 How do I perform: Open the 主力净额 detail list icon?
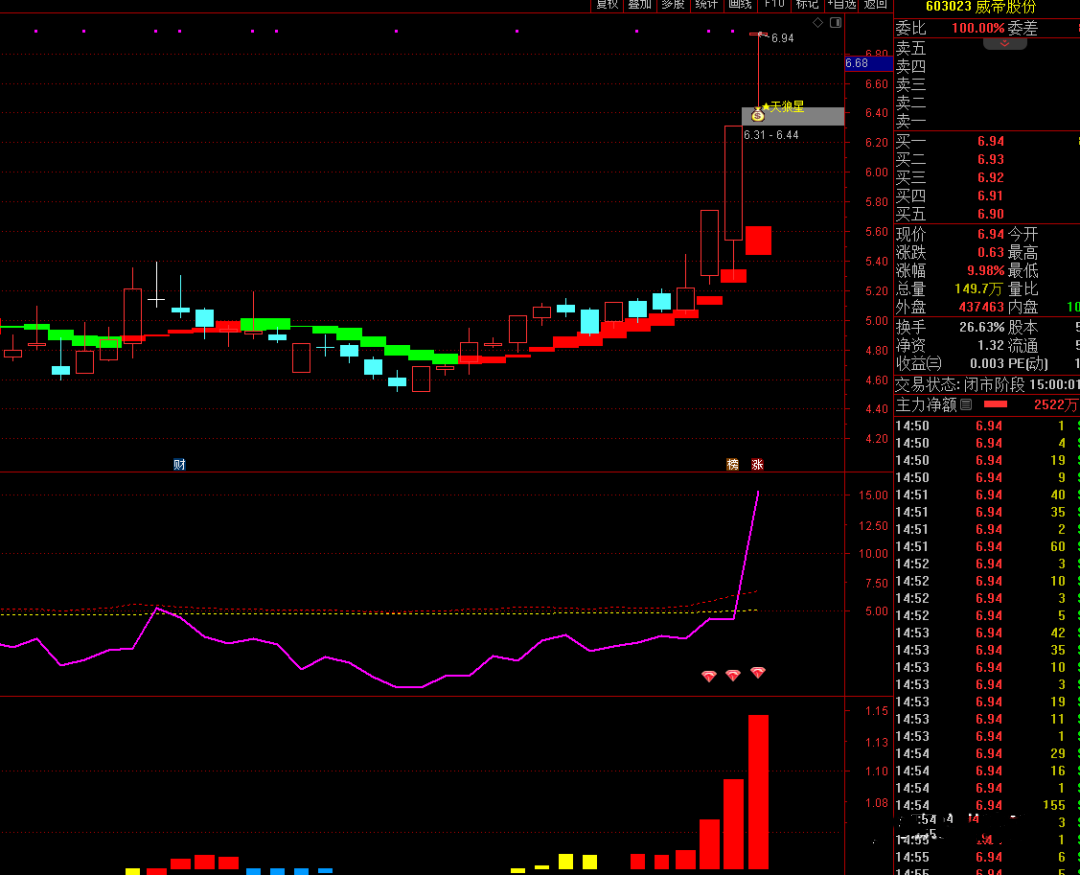pyautogui.click(x=966, y=405)
